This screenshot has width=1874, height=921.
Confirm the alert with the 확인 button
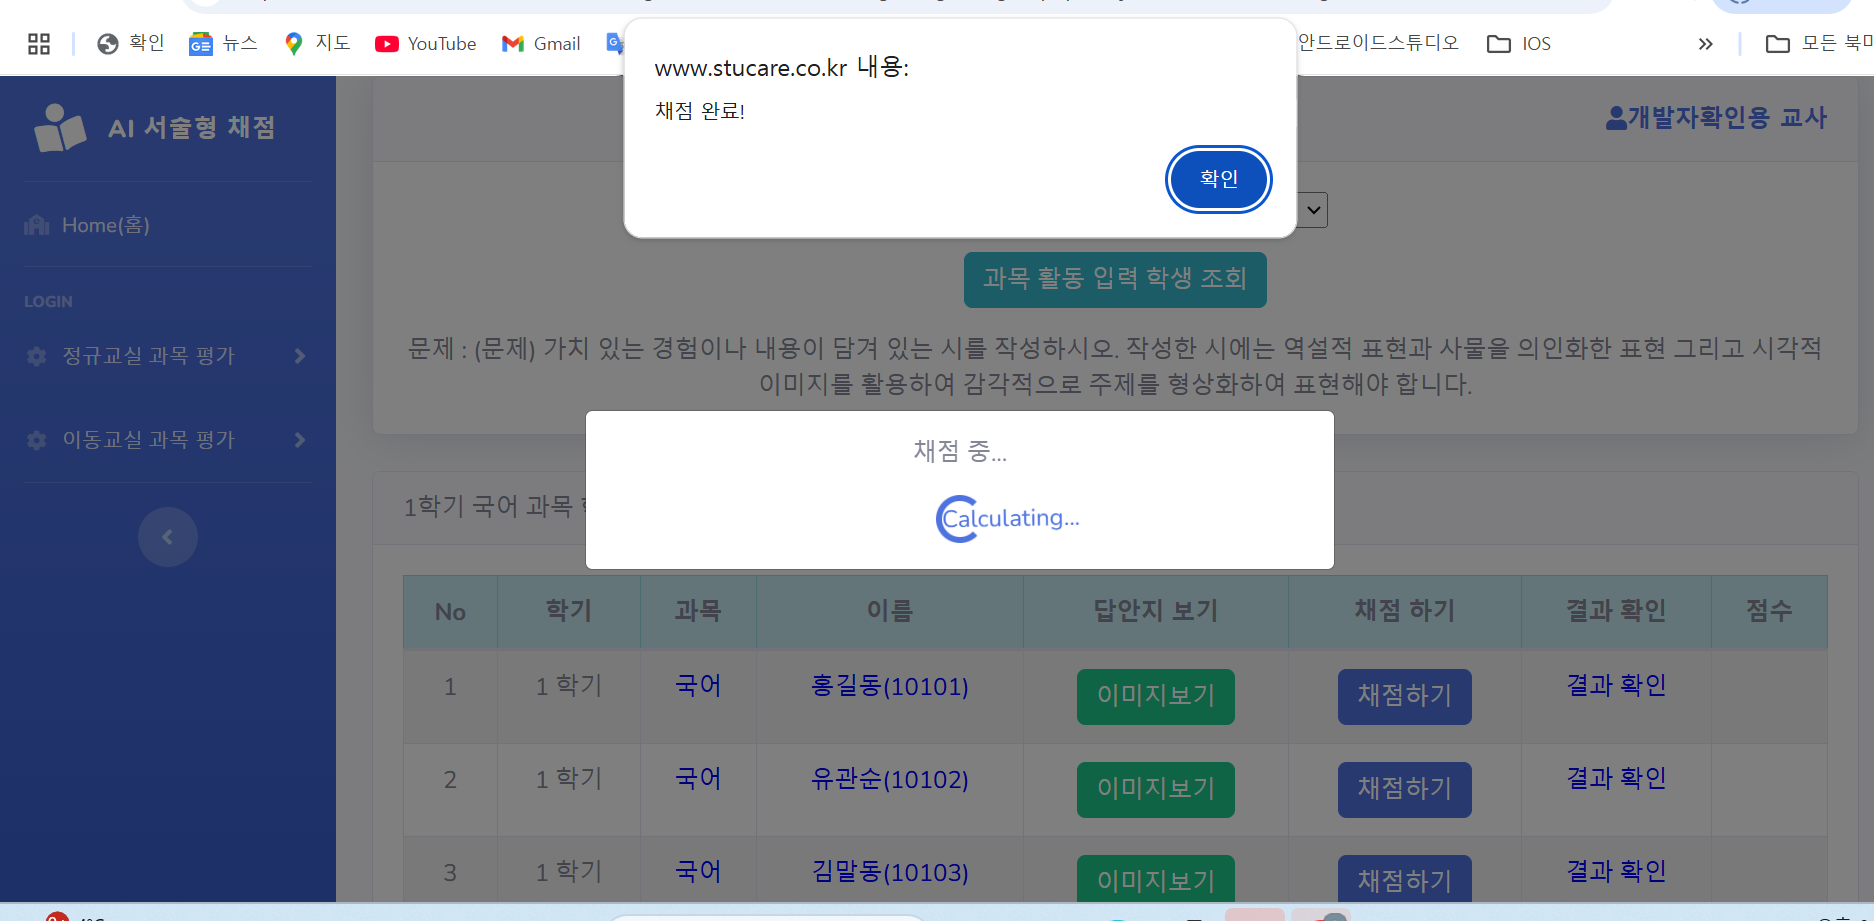1219,179
